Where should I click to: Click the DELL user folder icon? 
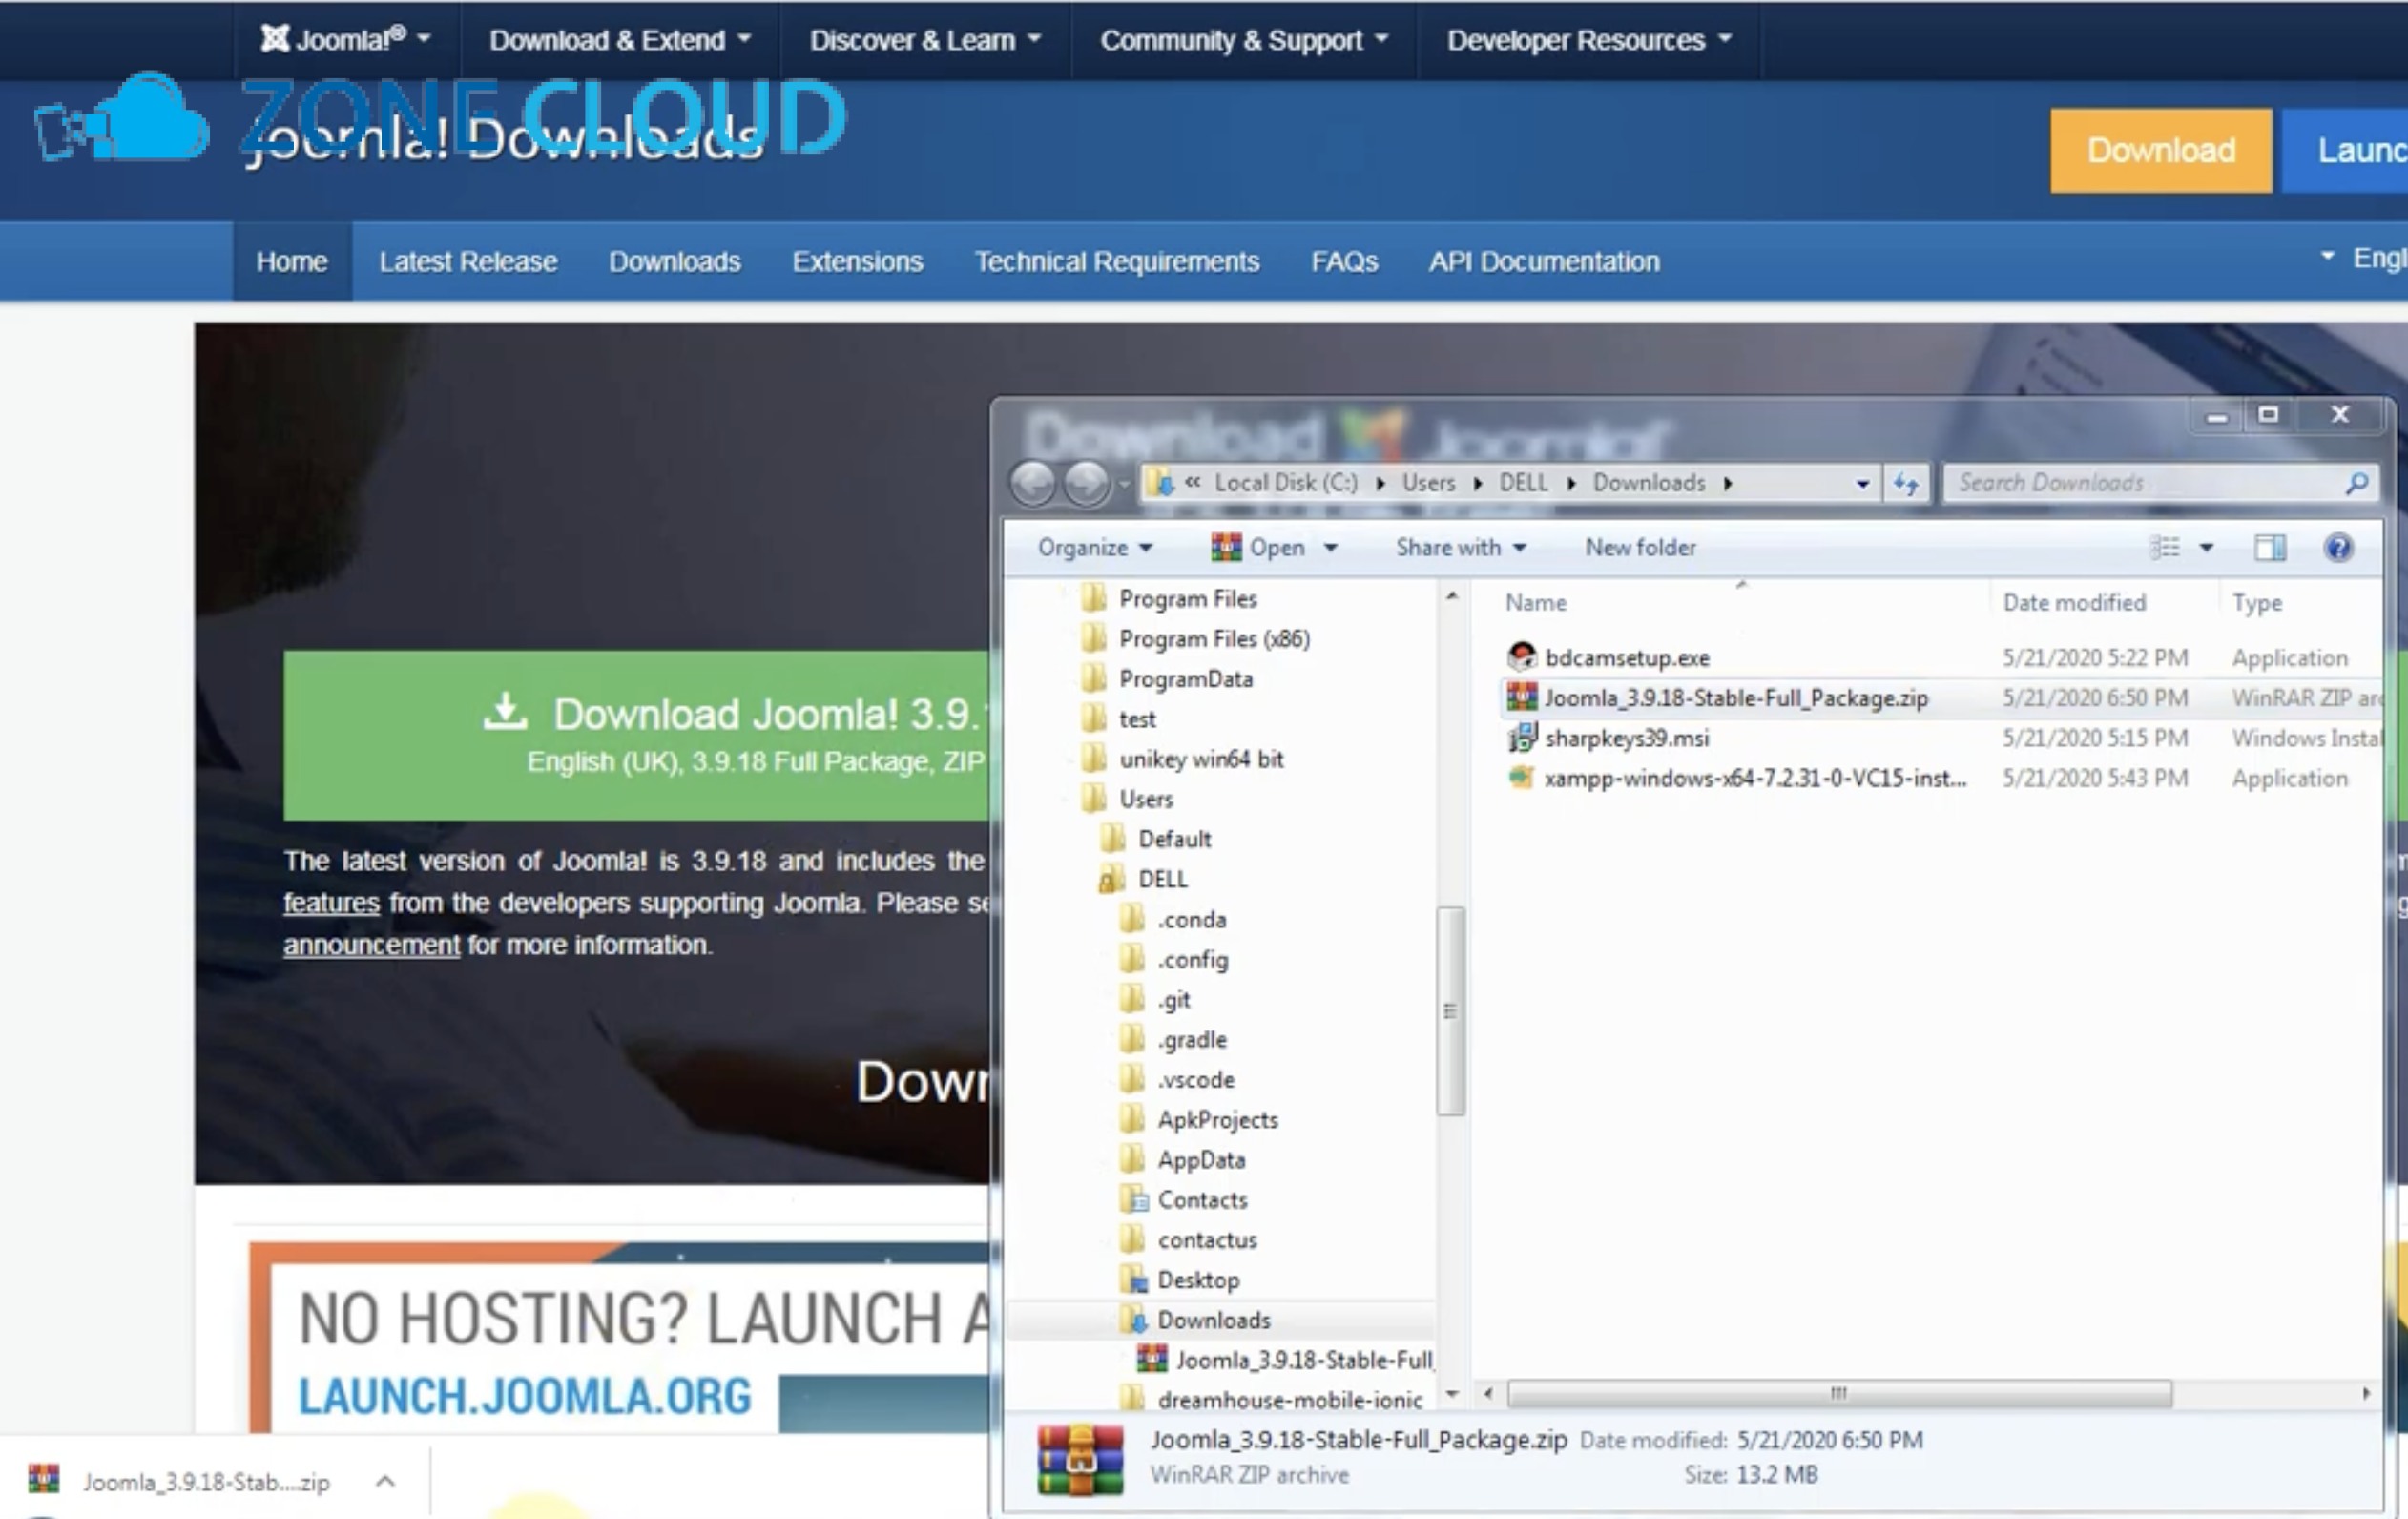click(1112, 878)
